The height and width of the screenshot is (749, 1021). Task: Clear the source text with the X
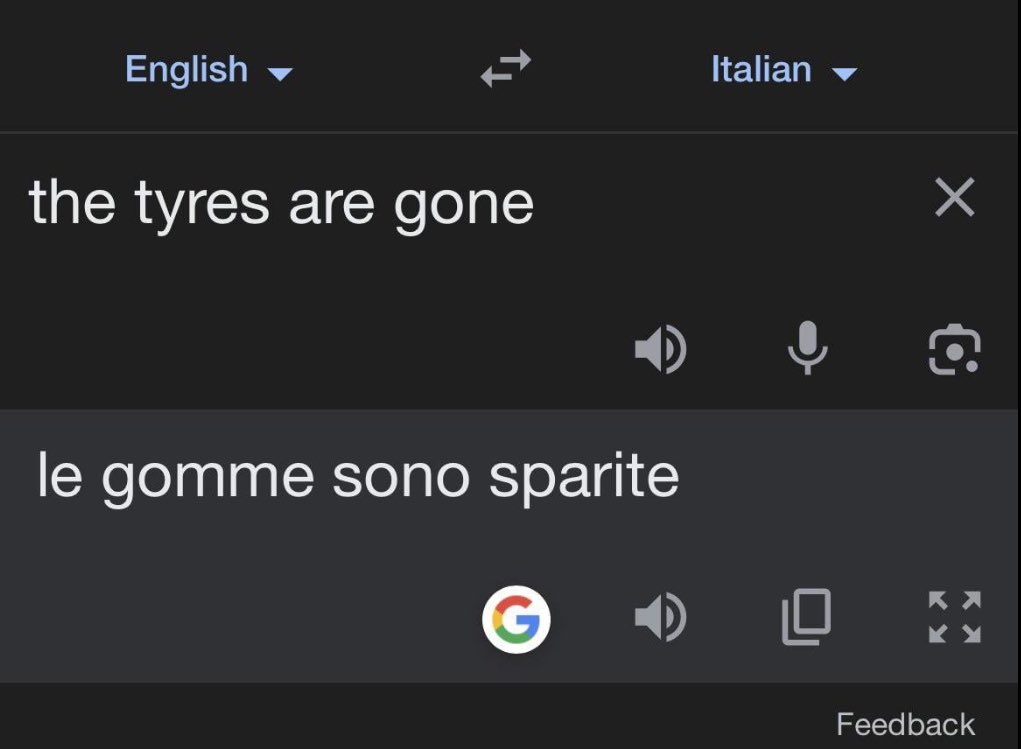(x=955, y=197)
